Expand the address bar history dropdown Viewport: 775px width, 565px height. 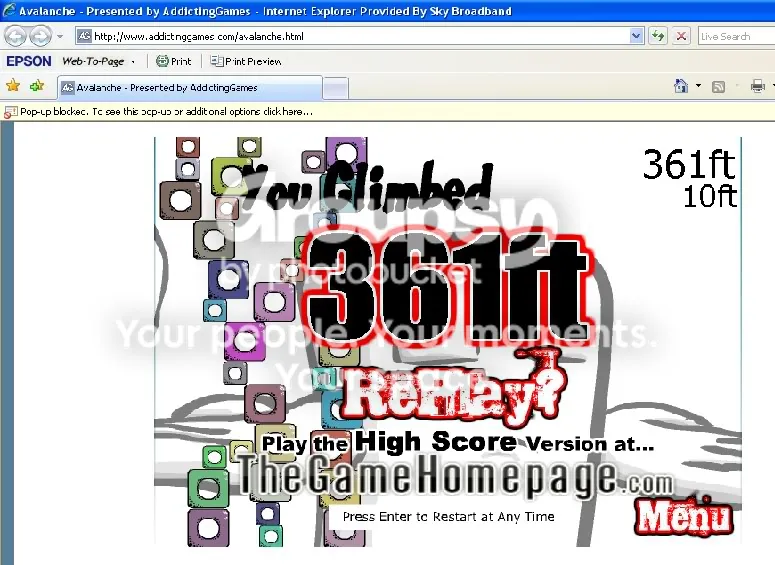click(637, 36)
